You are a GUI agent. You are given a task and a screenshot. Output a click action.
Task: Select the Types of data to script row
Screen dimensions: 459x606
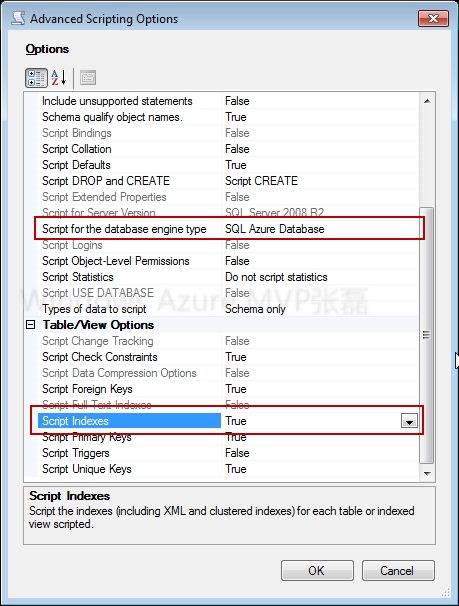click(228, 309)
